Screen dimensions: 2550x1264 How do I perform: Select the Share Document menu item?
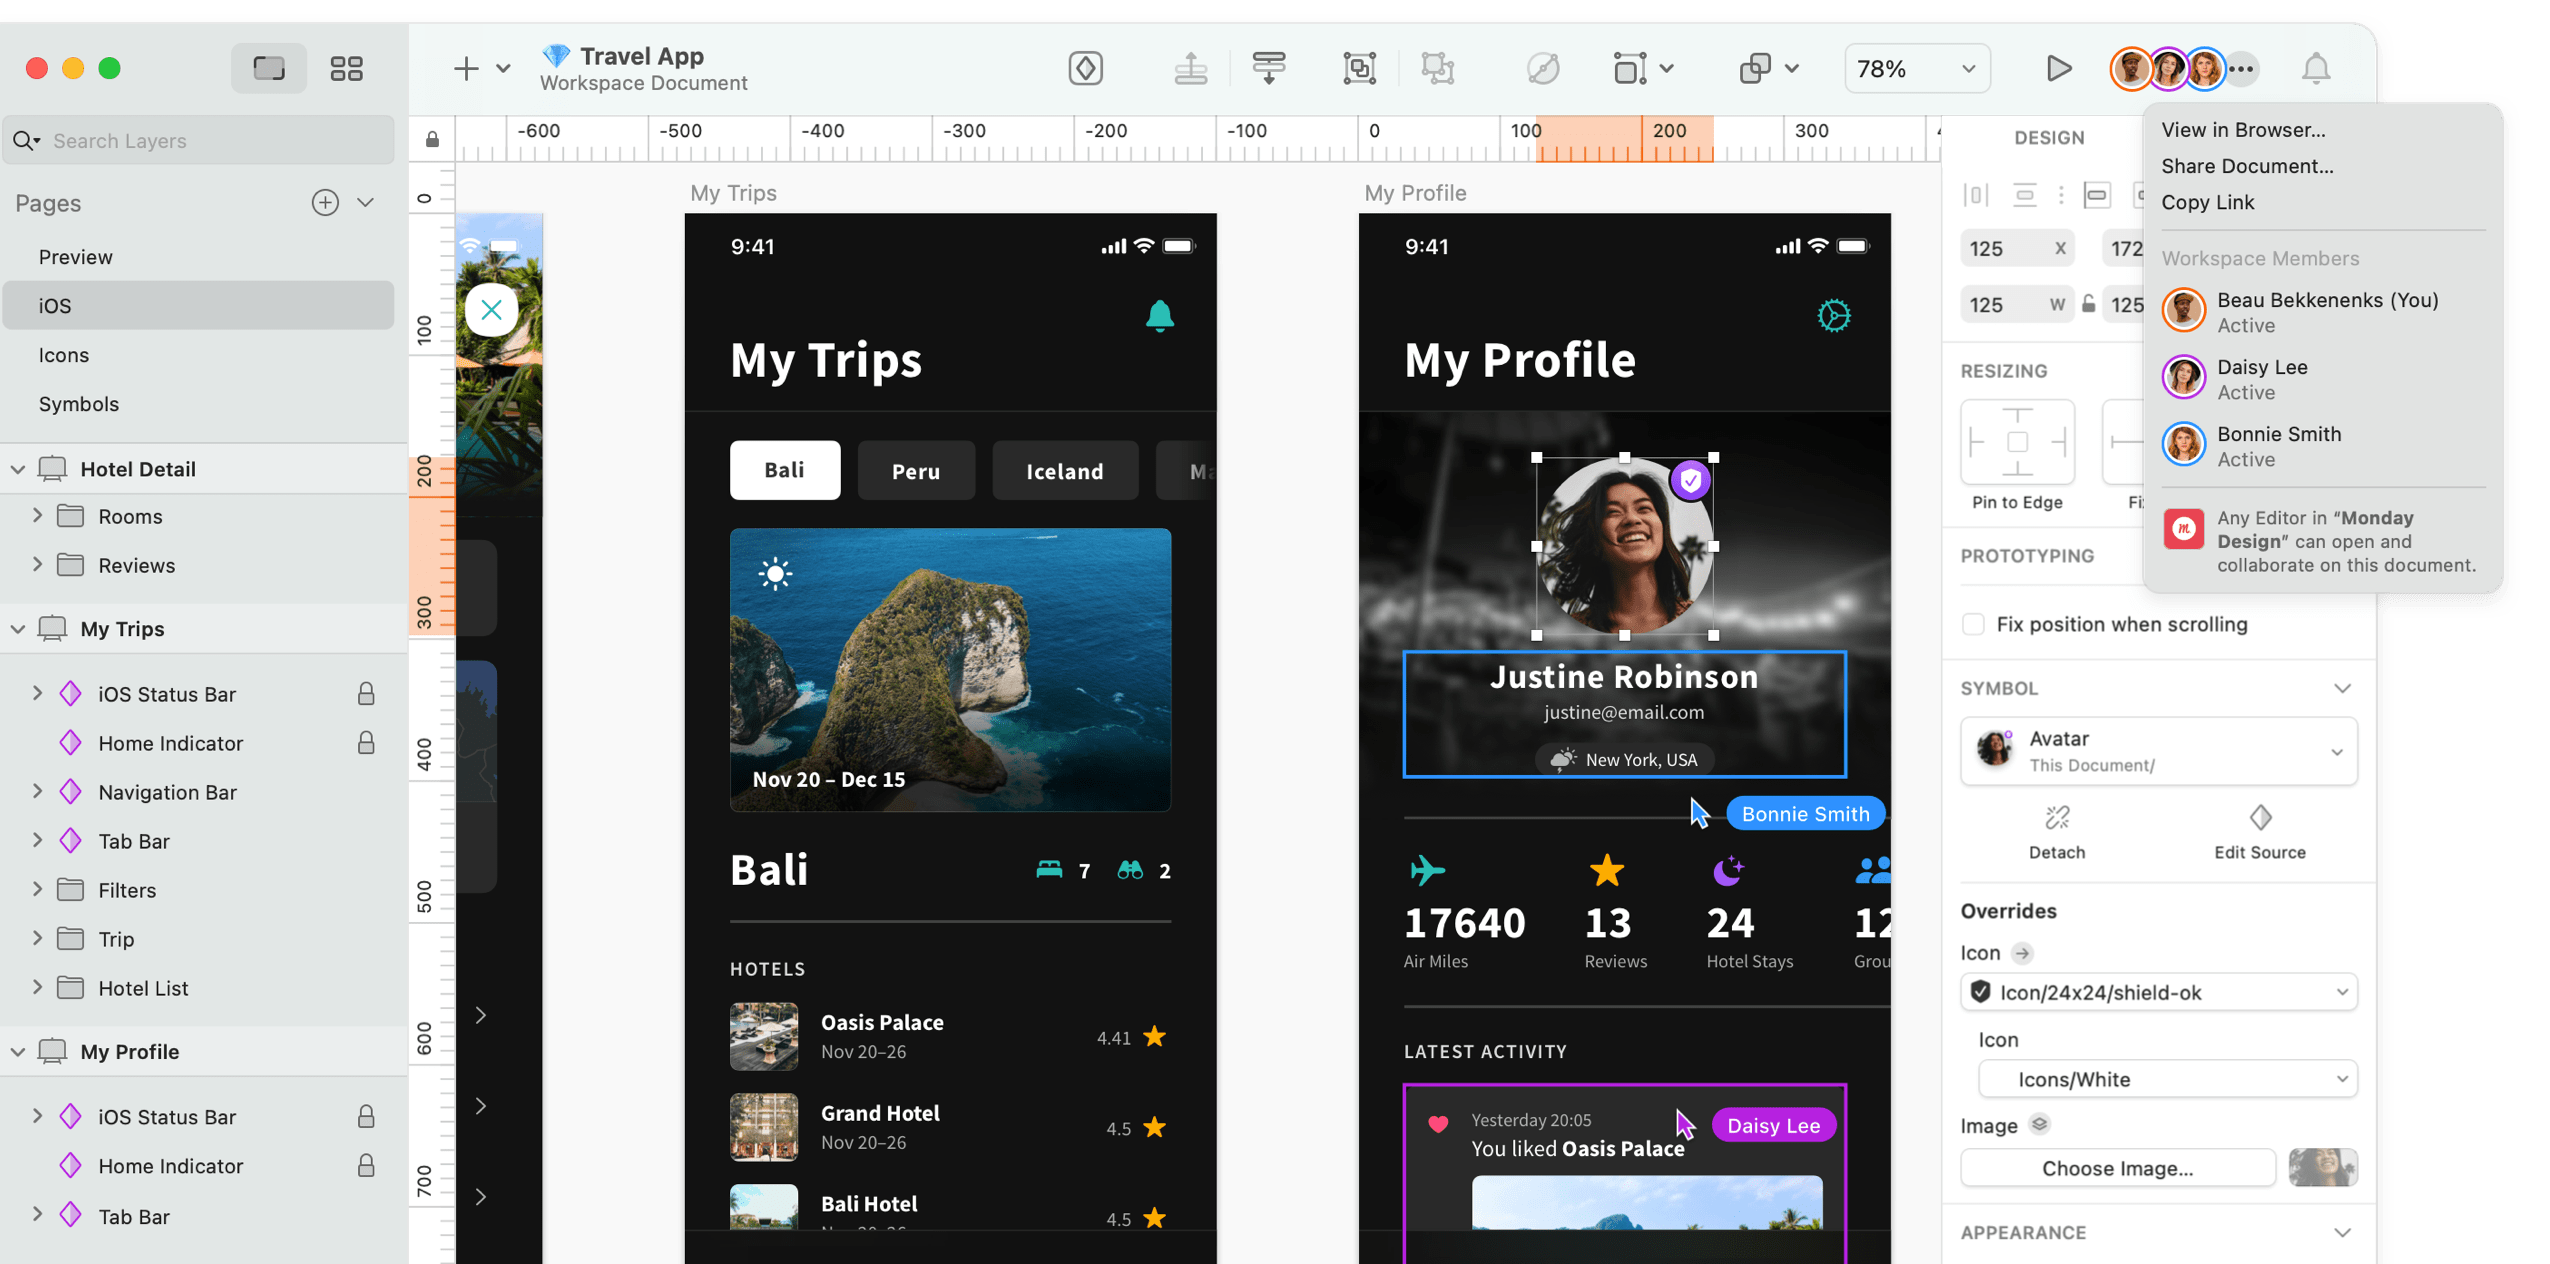[2247, 166]
